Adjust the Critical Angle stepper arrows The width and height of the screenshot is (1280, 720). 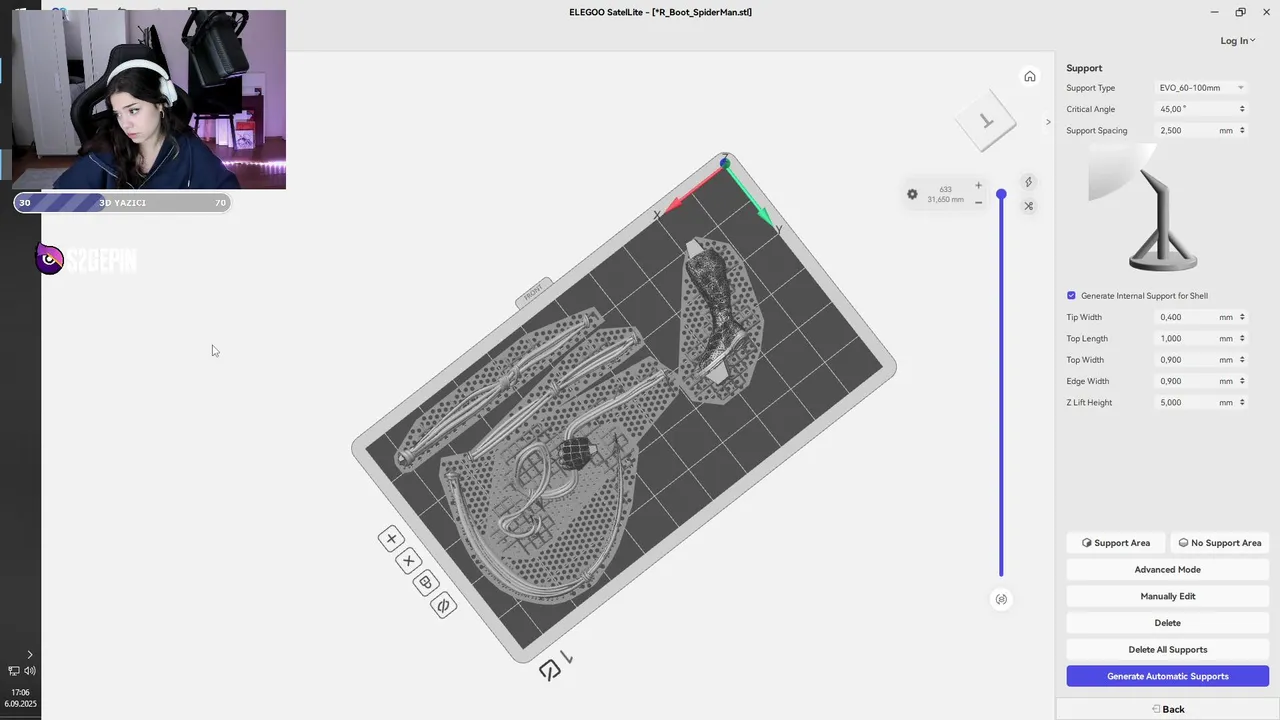point(1242,109)
